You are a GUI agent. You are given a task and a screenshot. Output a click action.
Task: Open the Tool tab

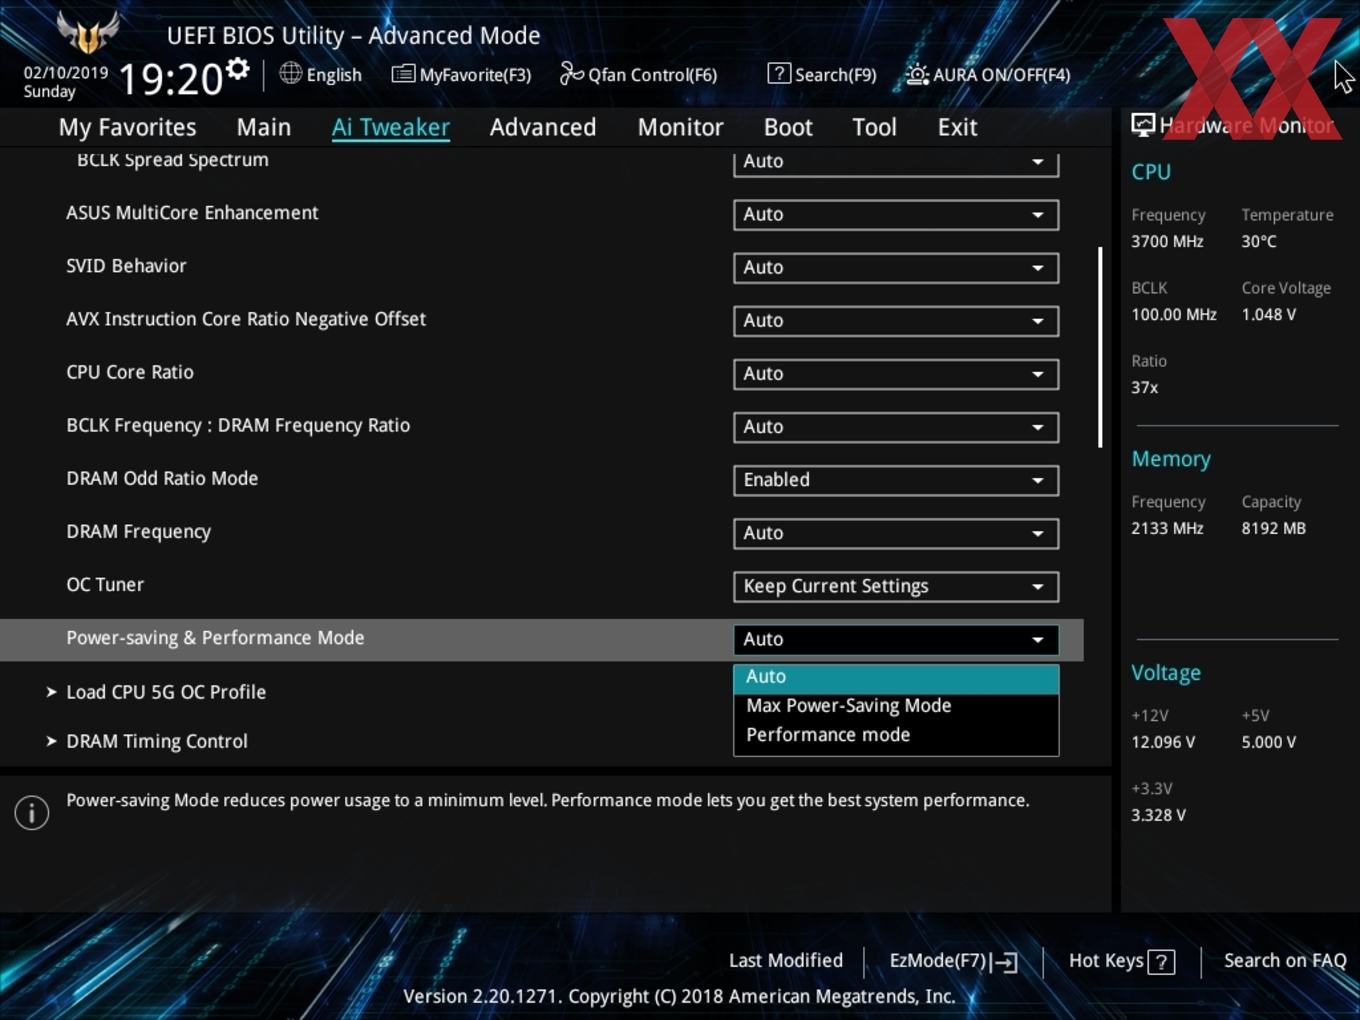875,127
